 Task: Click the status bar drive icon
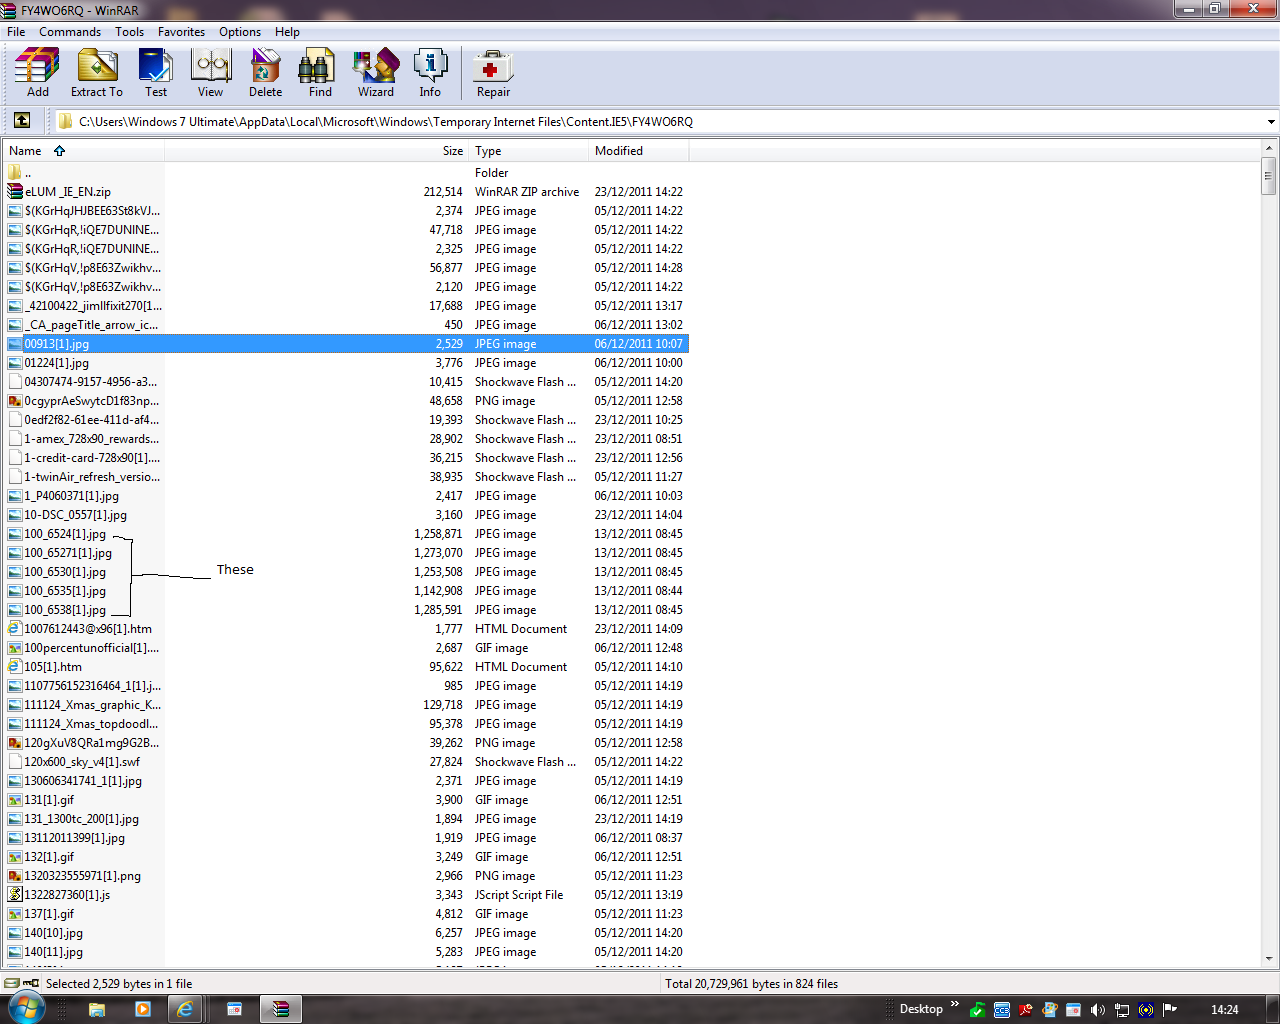pos(12,983)
